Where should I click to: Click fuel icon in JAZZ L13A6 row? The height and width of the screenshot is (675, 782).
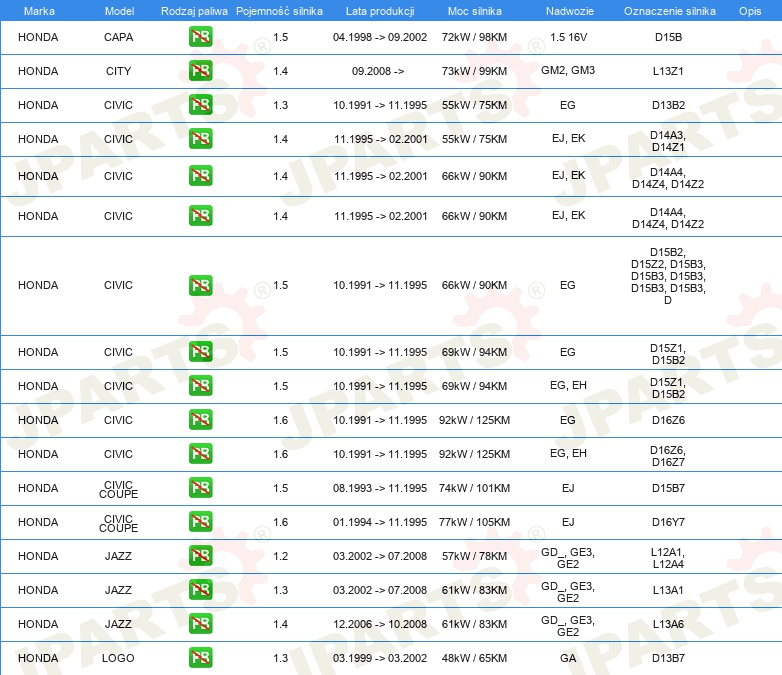tap(200, 624)
